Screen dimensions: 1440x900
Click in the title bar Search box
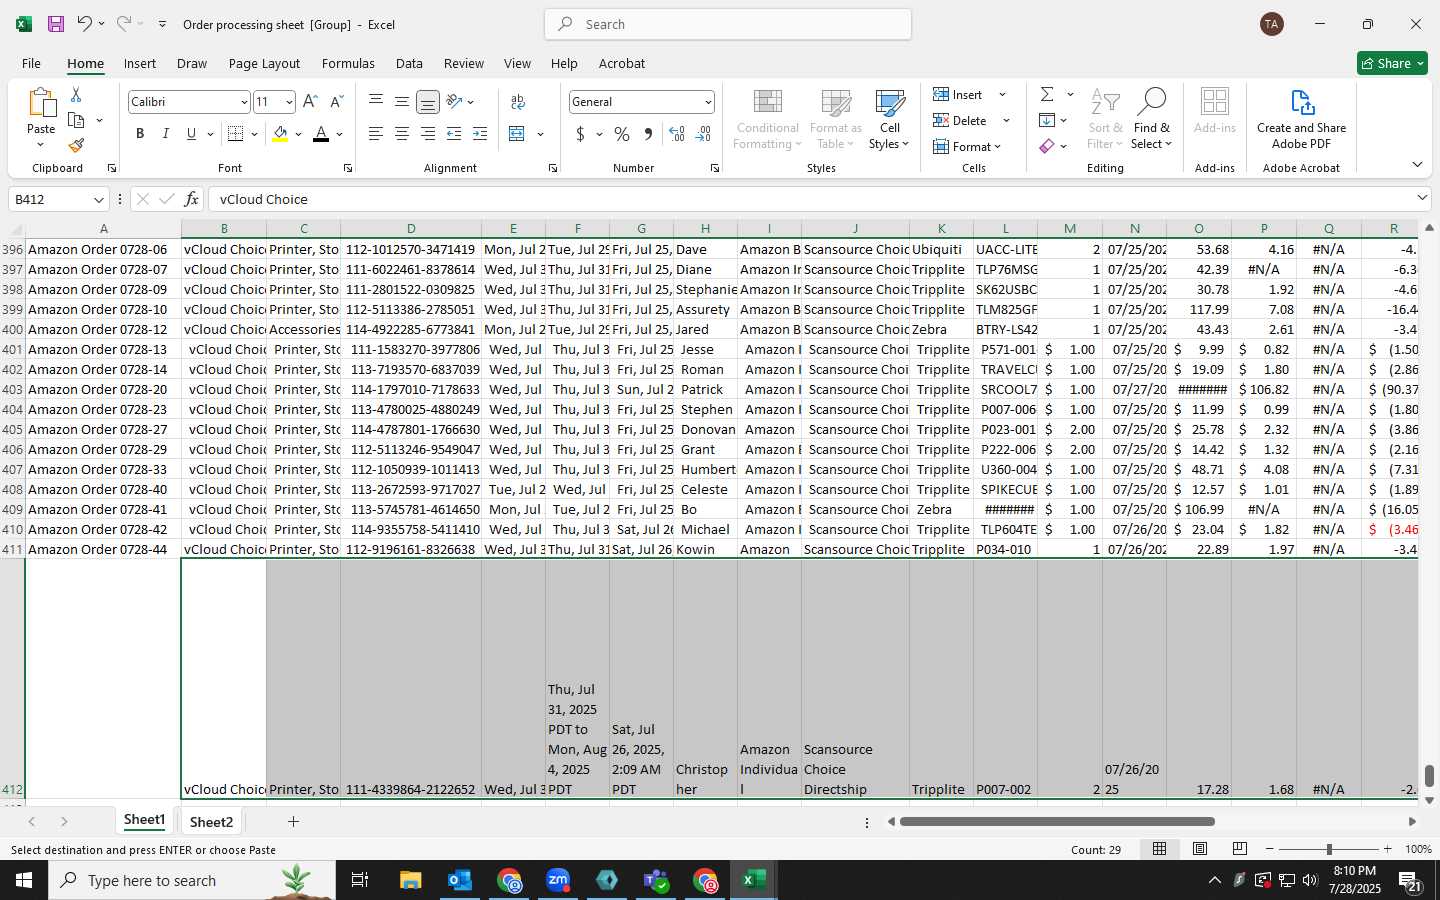(728, 24)
